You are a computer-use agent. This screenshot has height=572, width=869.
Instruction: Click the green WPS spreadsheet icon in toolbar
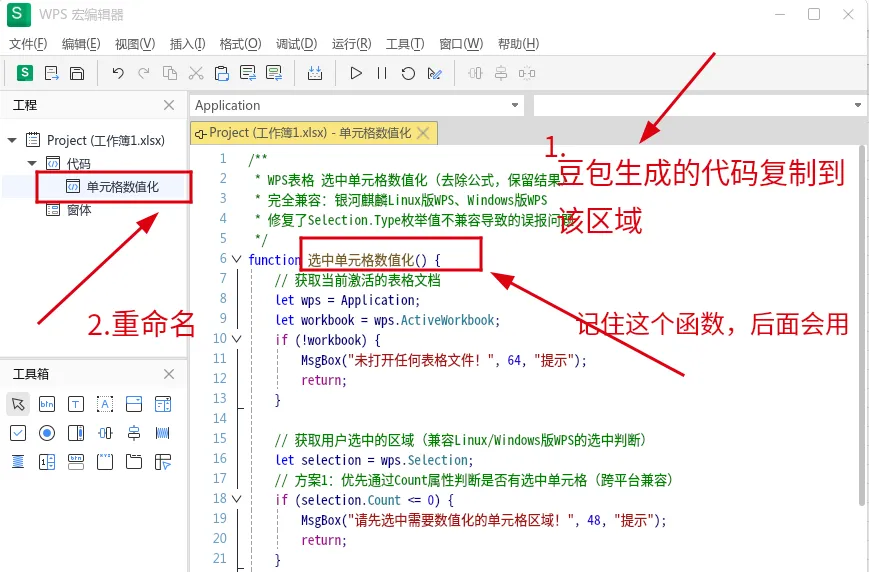pos(24,73)
